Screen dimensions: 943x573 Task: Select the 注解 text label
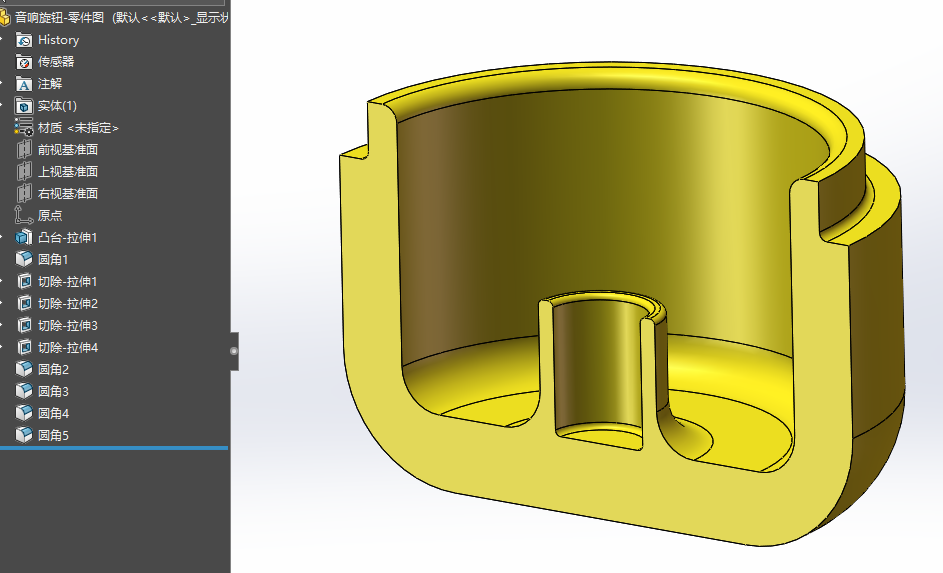click(x=50, y=84)
